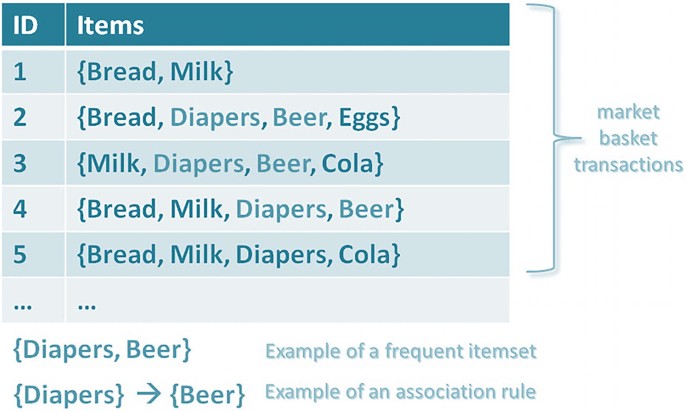Click the ID cell numbered 3
Screen dimensions: 685x411
click(x=22, y=163)
